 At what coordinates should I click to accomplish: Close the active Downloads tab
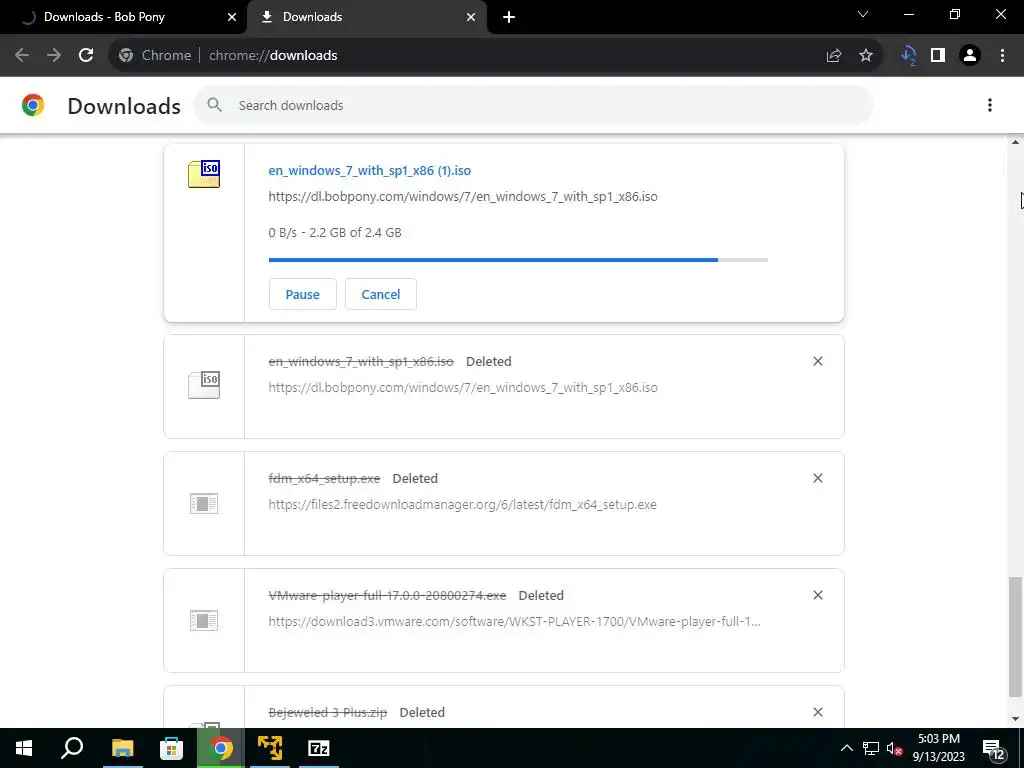point(471,17)
